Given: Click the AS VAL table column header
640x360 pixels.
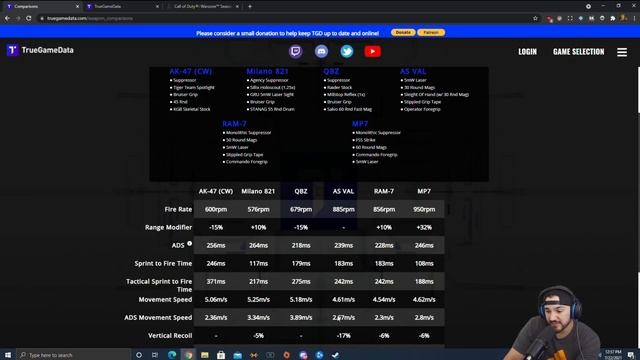Looking at the screenshot, I should point(343,191).
